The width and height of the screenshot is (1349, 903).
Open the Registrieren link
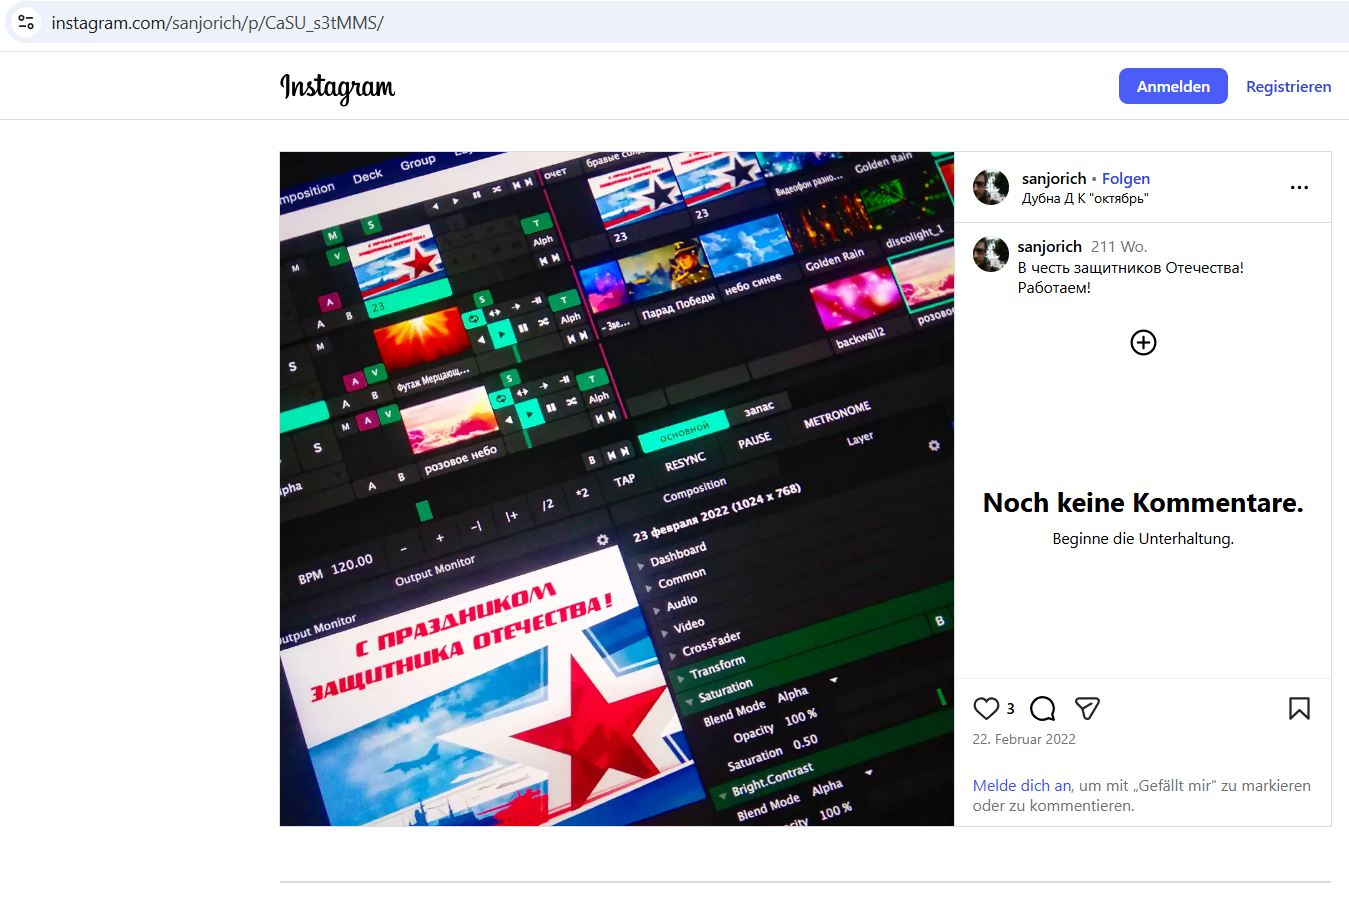[x=1288, y=86]
